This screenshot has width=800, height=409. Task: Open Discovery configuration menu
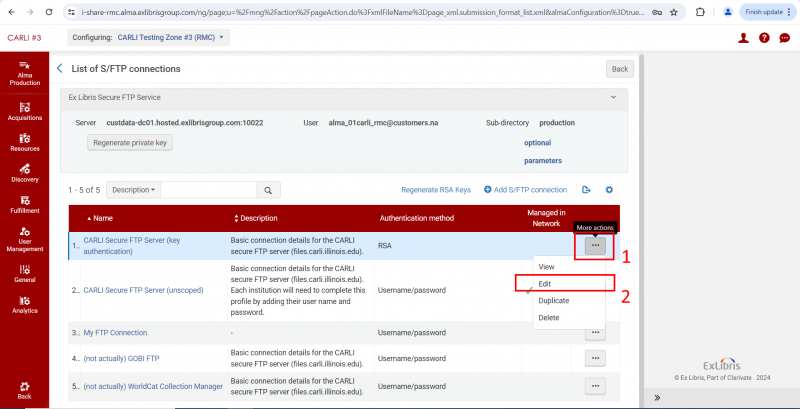tap(24, 173)
